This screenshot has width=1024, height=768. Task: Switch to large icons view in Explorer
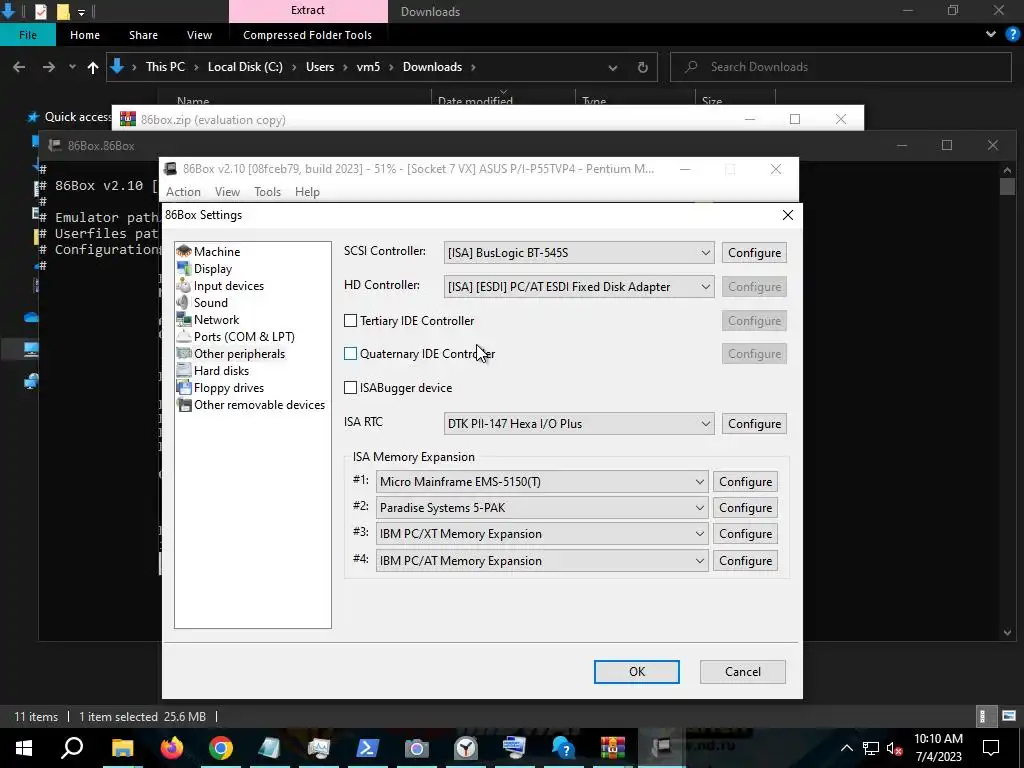[1009, 716]
